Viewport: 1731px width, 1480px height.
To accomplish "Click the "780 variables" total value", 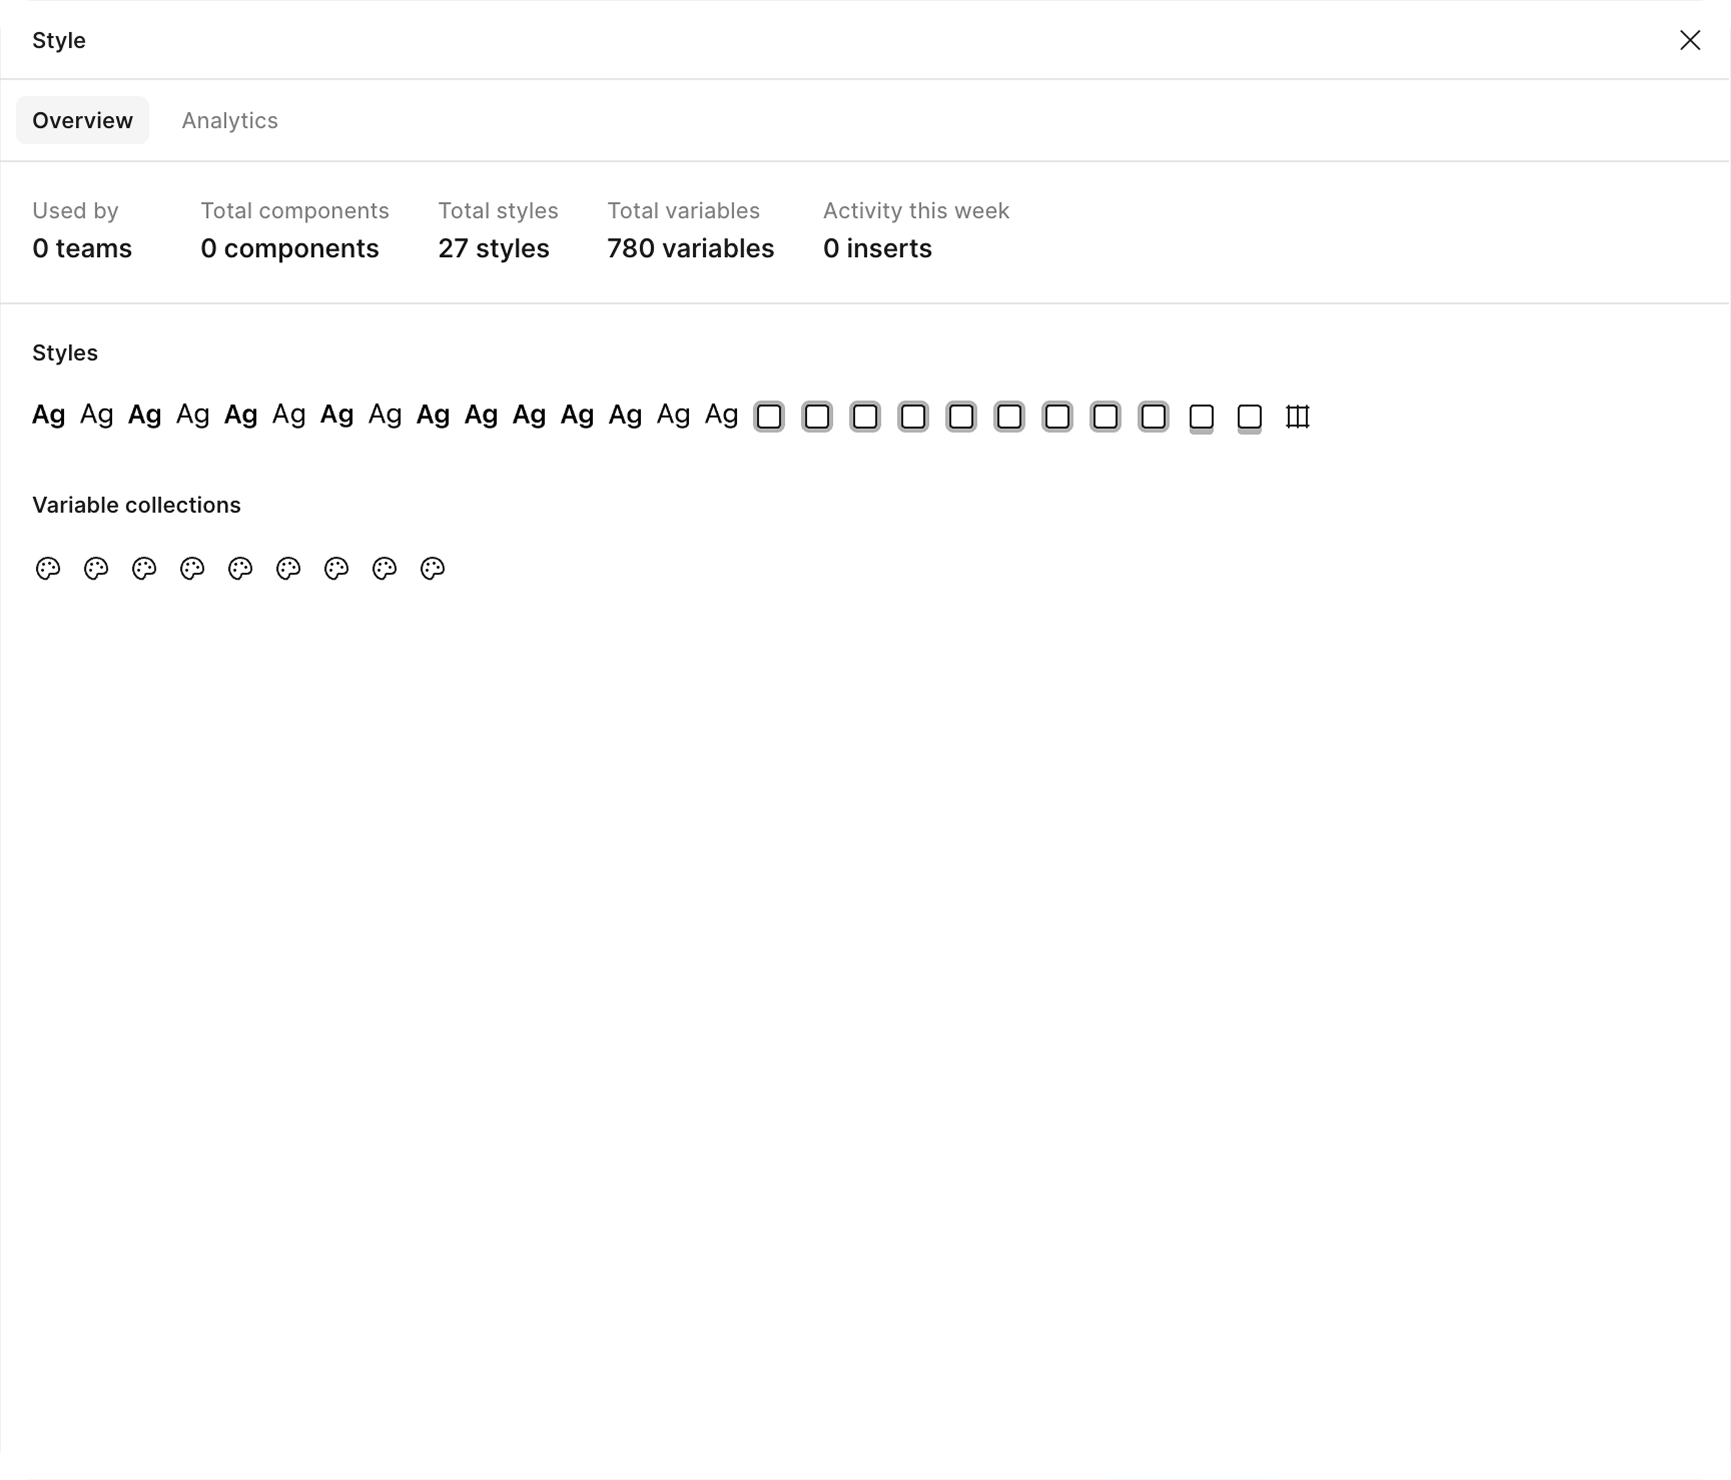I will pyautogui.click(x=690, y=248).
